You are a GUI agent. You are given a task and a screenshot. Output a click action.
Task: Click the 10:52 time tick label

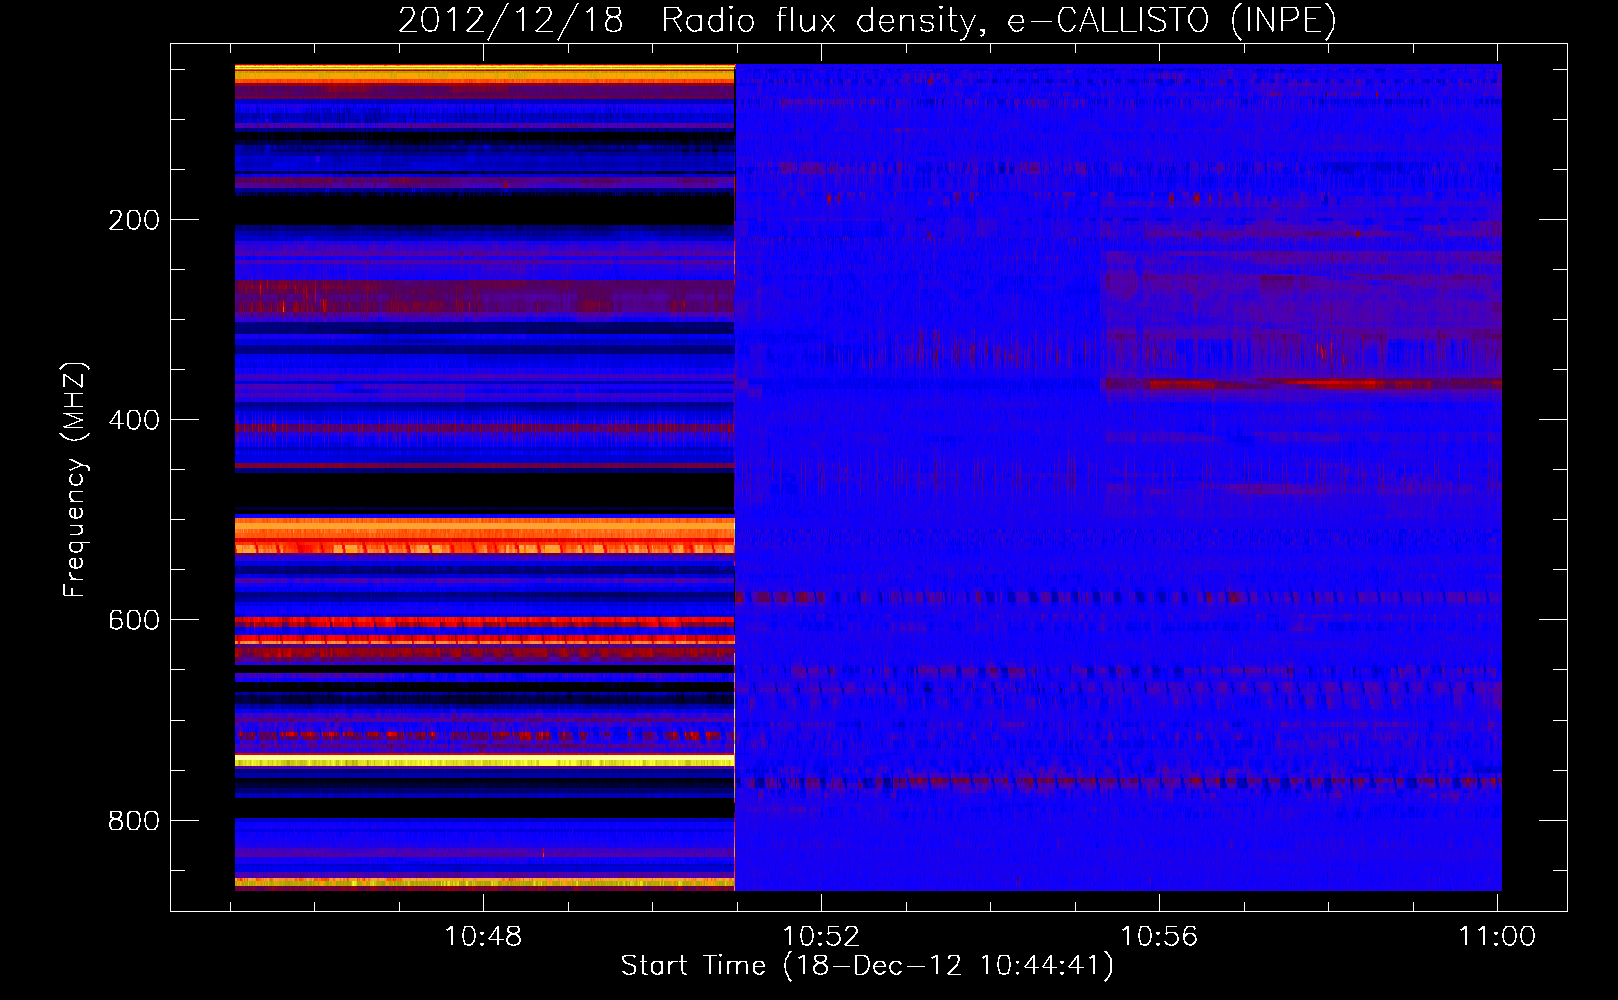tap(821, 937)
